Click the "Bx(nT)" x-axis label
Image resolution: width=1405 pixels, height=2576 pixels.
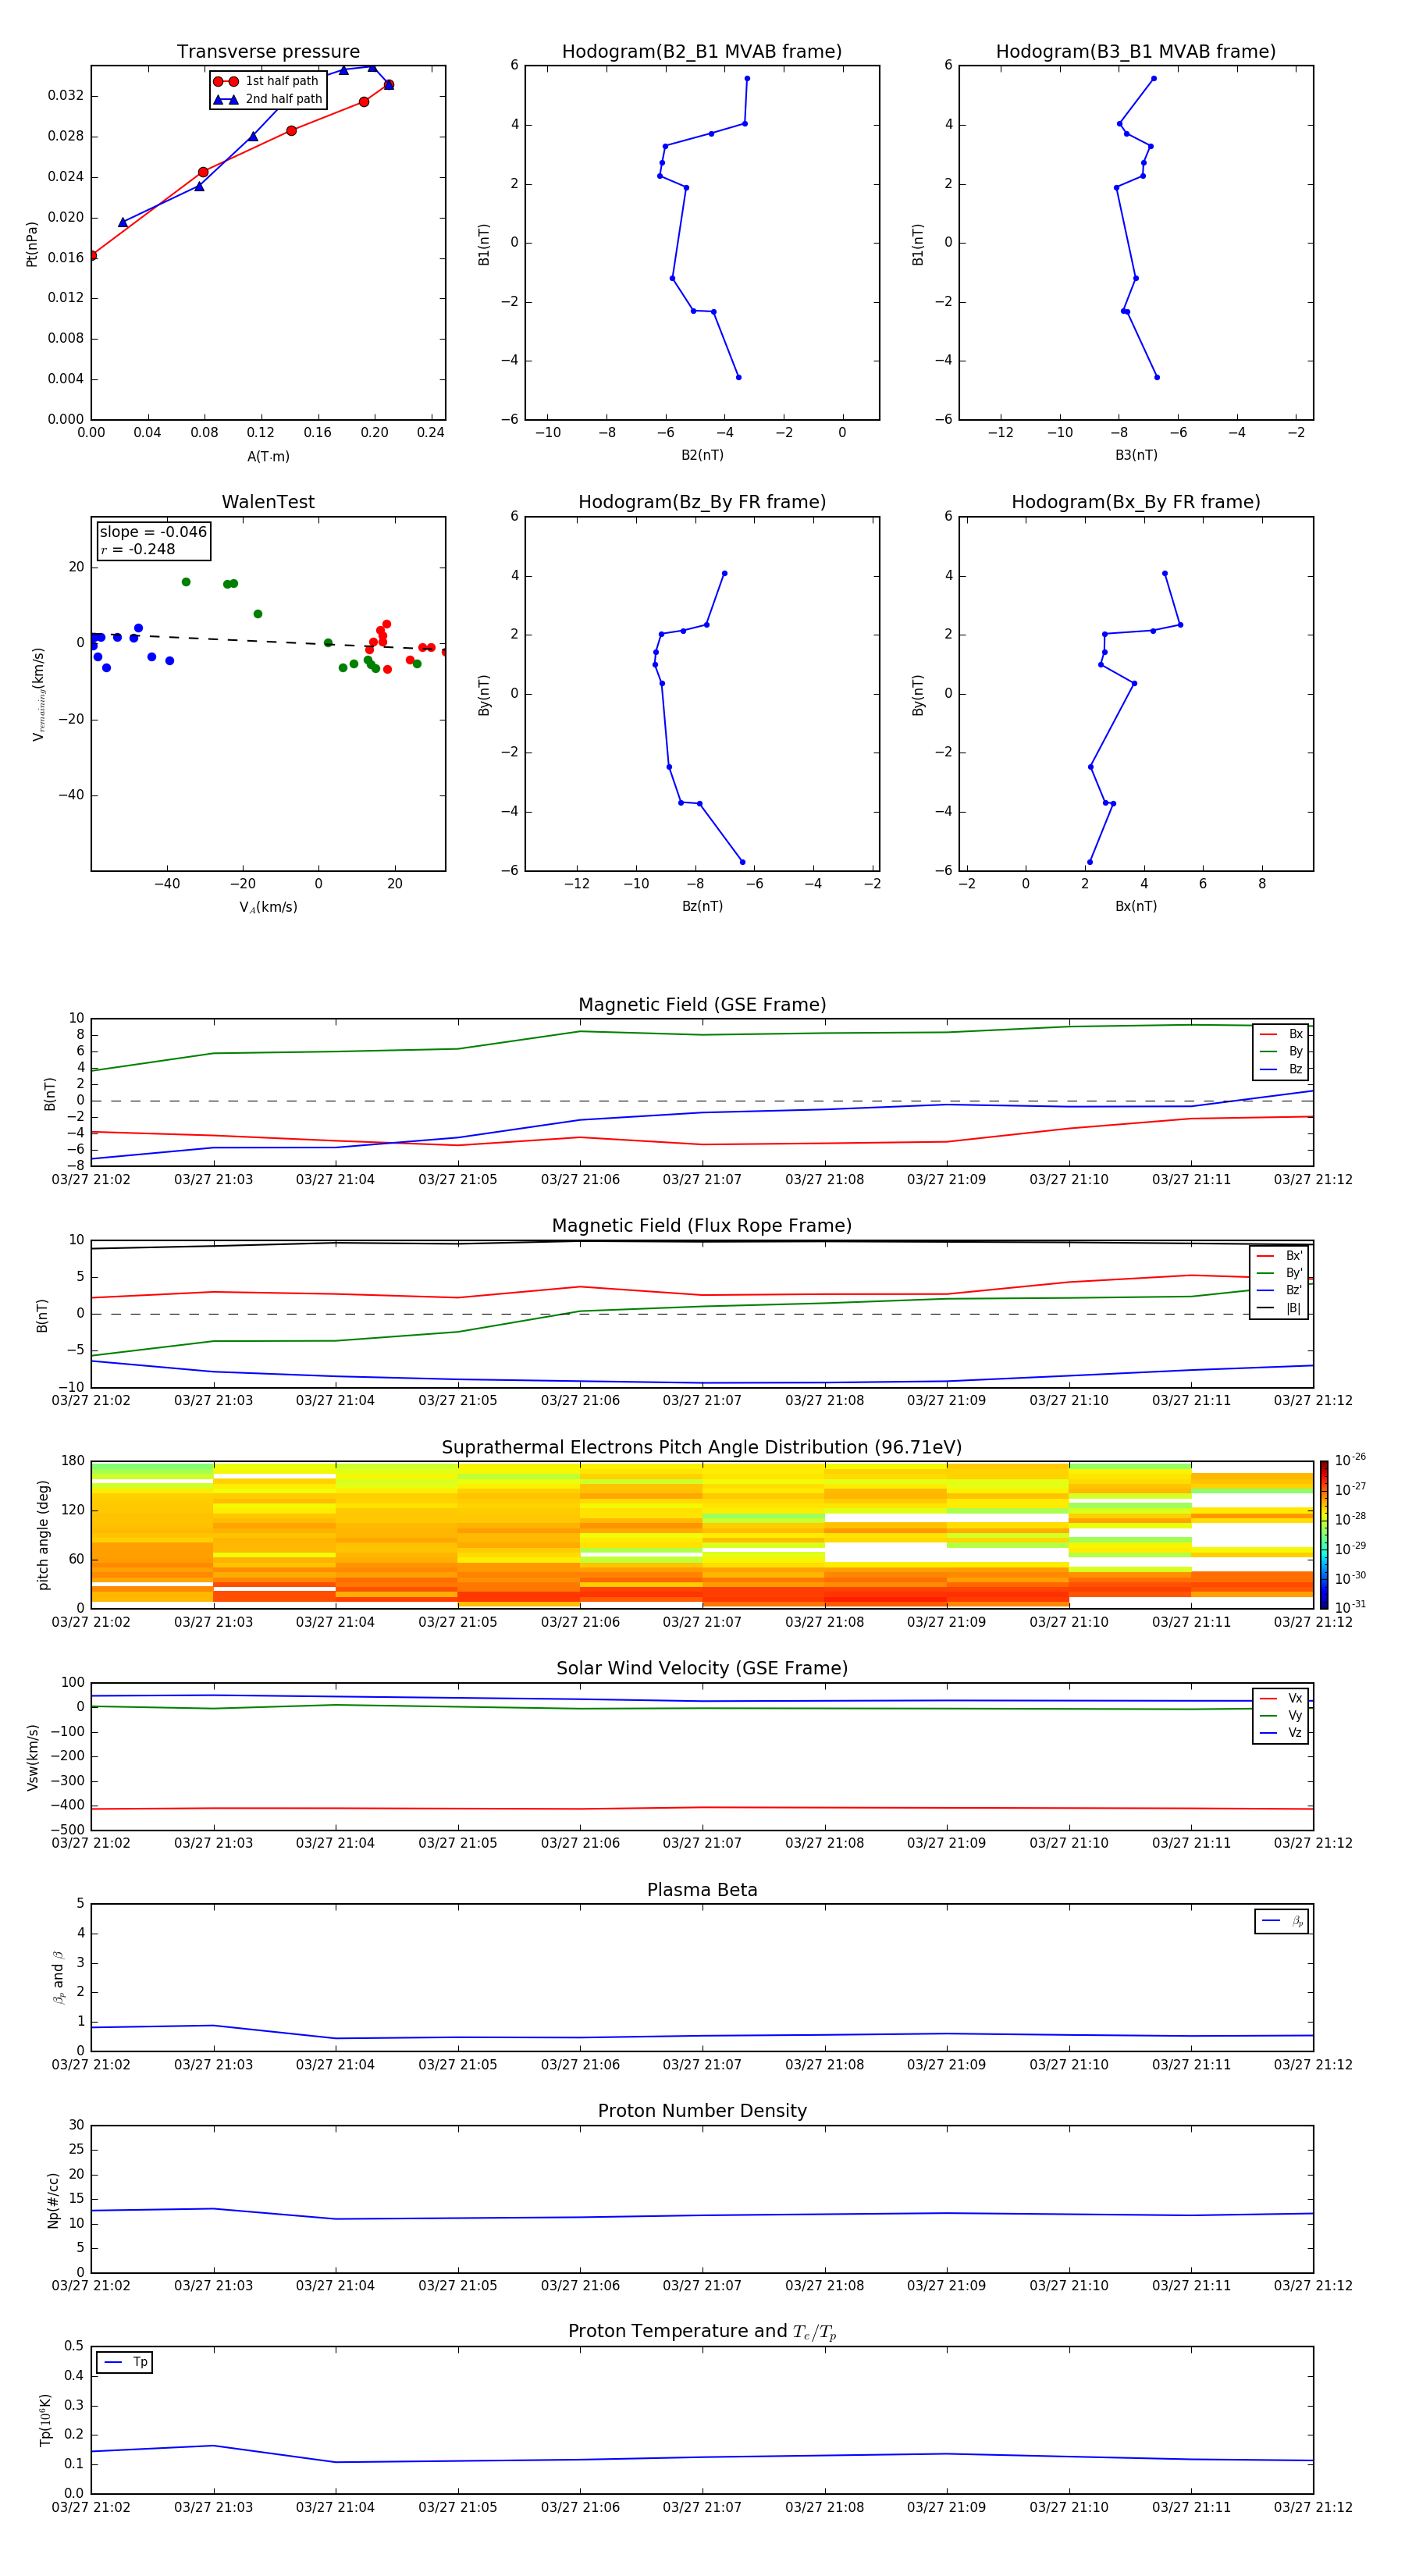point(1136,906)
